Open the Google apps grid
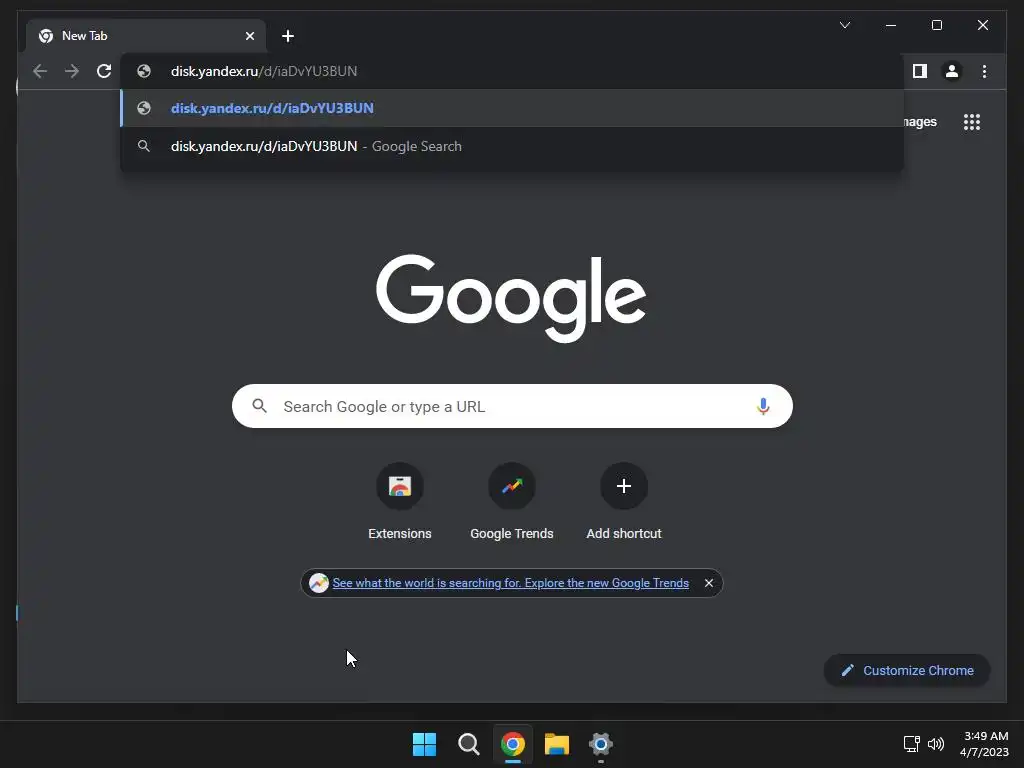 (x=972, y=122)
